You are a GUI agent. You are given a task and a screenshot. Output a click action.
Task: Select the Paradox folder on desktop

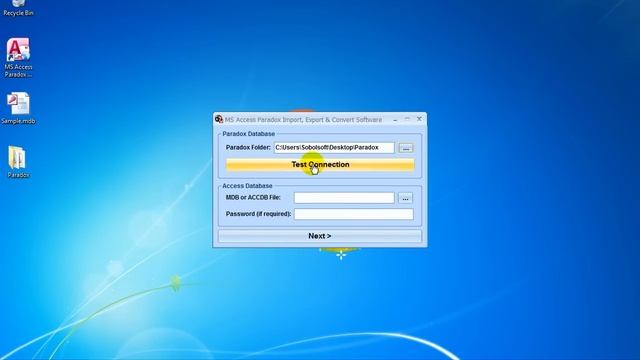pos(18,162)
